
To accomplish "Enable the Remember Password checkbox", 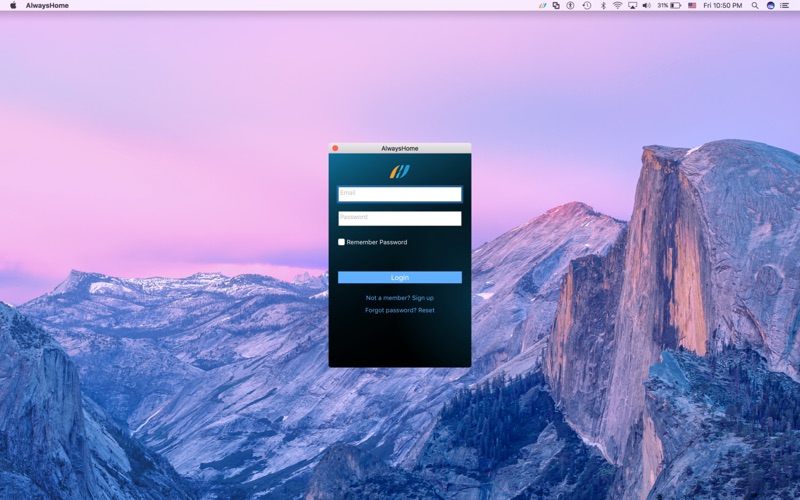I will [x=341, y=242].
